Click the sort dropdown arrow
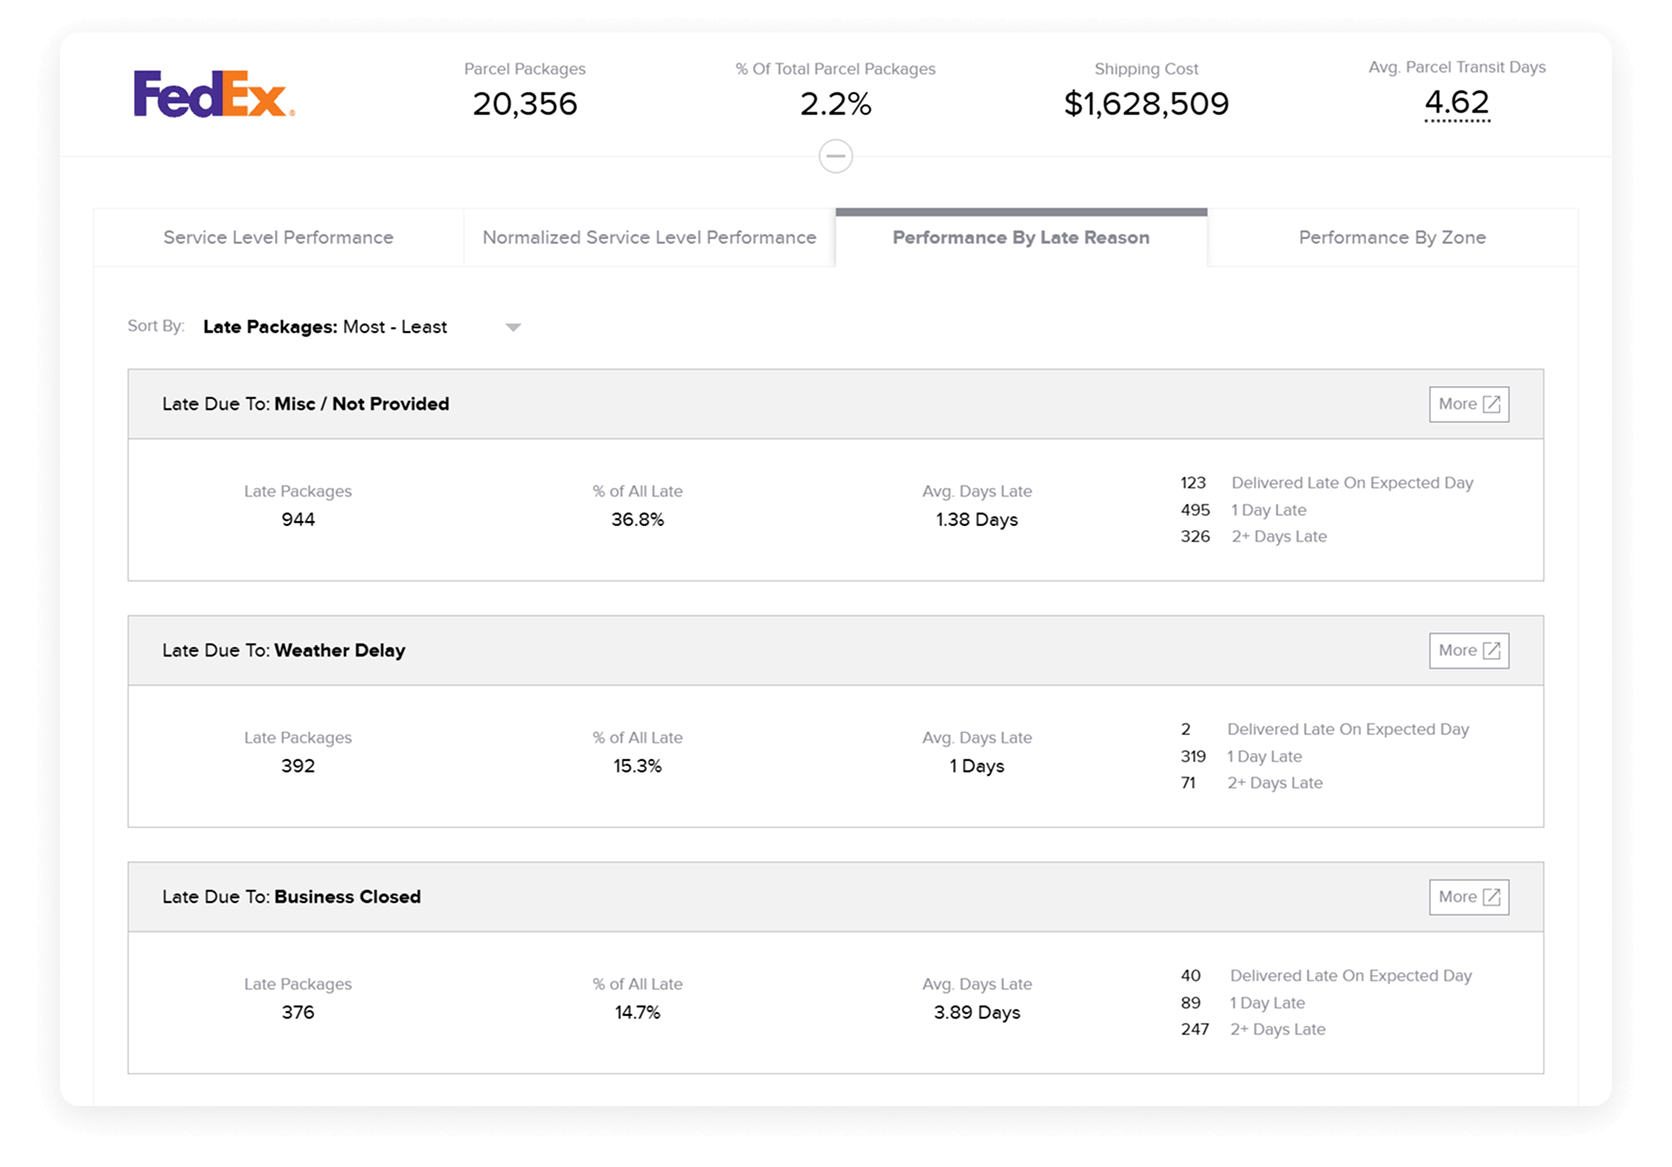The width and height of the screenshot is (1672, 1167). coord(513,327)
